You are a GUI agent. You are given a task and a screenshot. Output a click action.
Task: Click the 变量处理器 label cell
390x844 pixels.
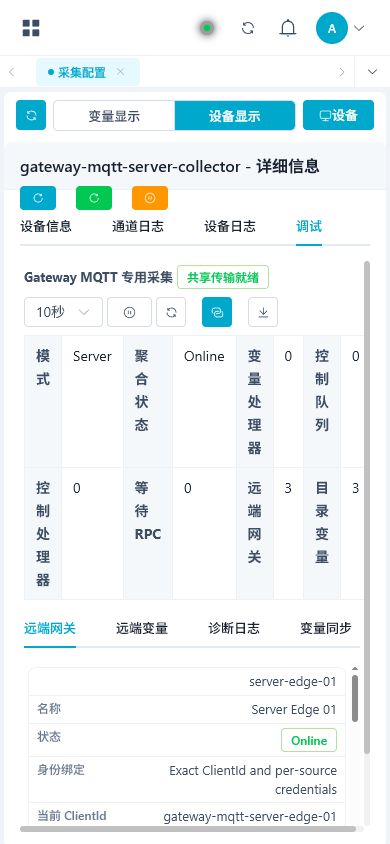(255, 402)
